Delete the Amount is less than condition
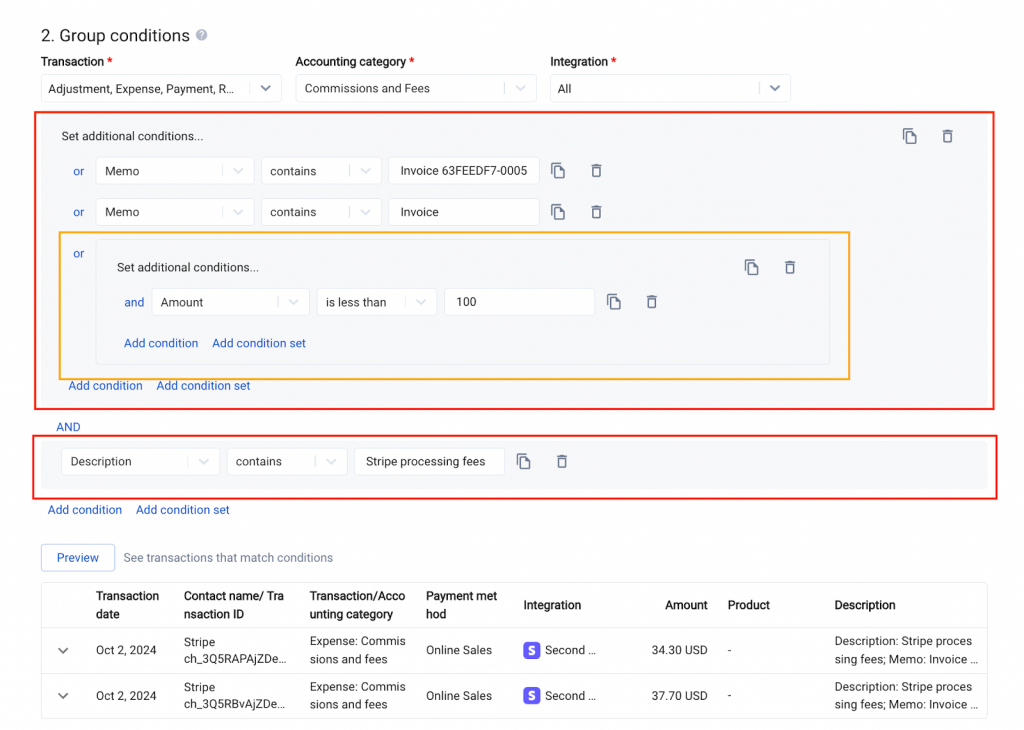The height and width of the screenshot is (730, 1024). (x=651, y=302)
